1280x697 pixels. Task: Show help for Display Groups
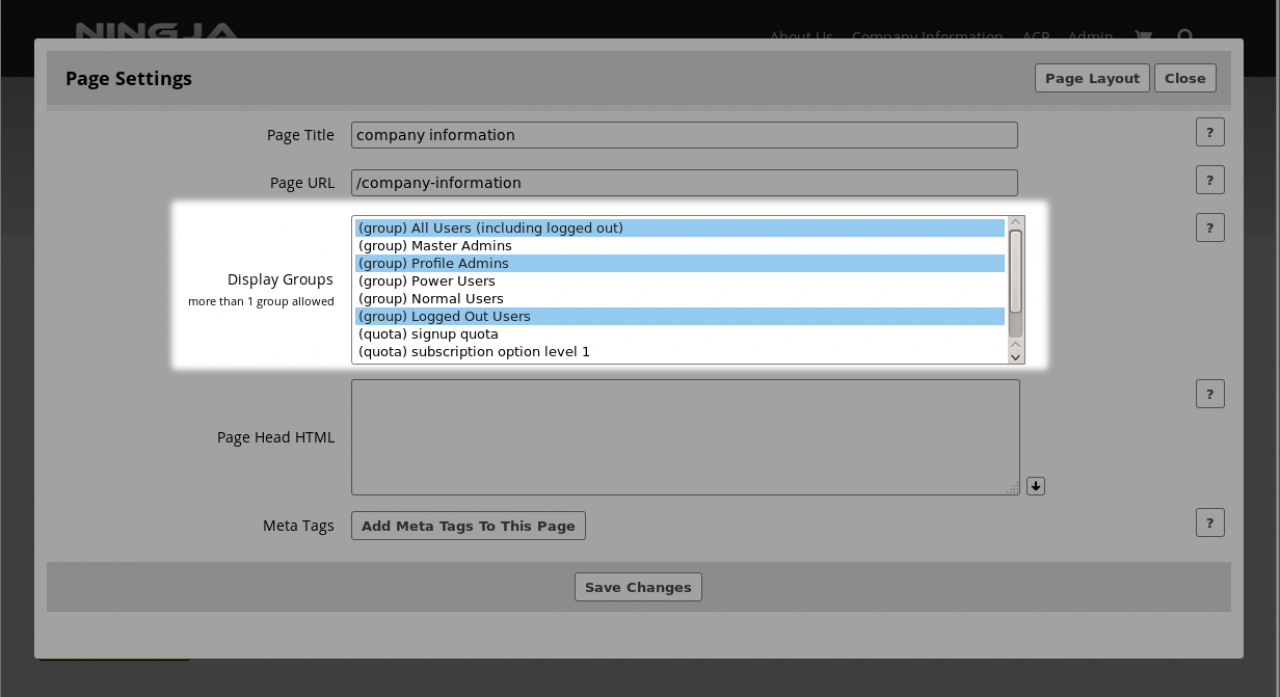coord(1209,228)
